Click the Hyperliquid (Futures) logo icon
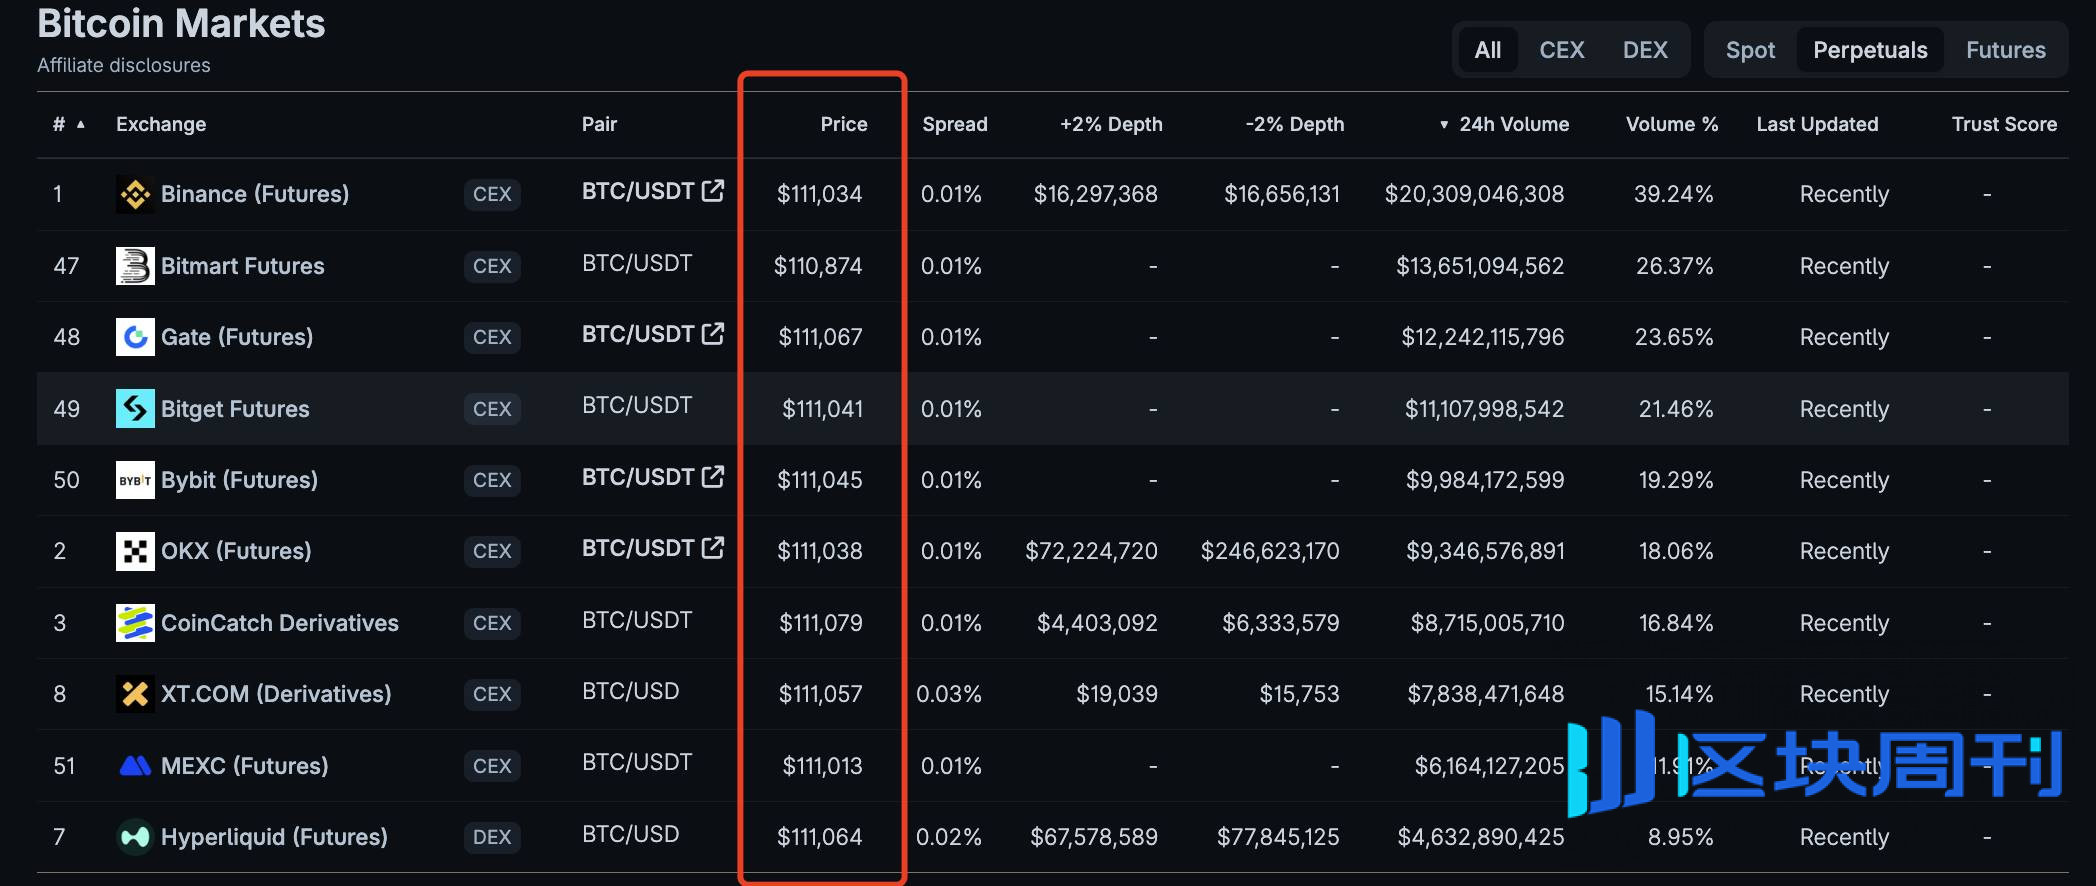The height and width of the screenshot is (886, 2096). point(135,837)
